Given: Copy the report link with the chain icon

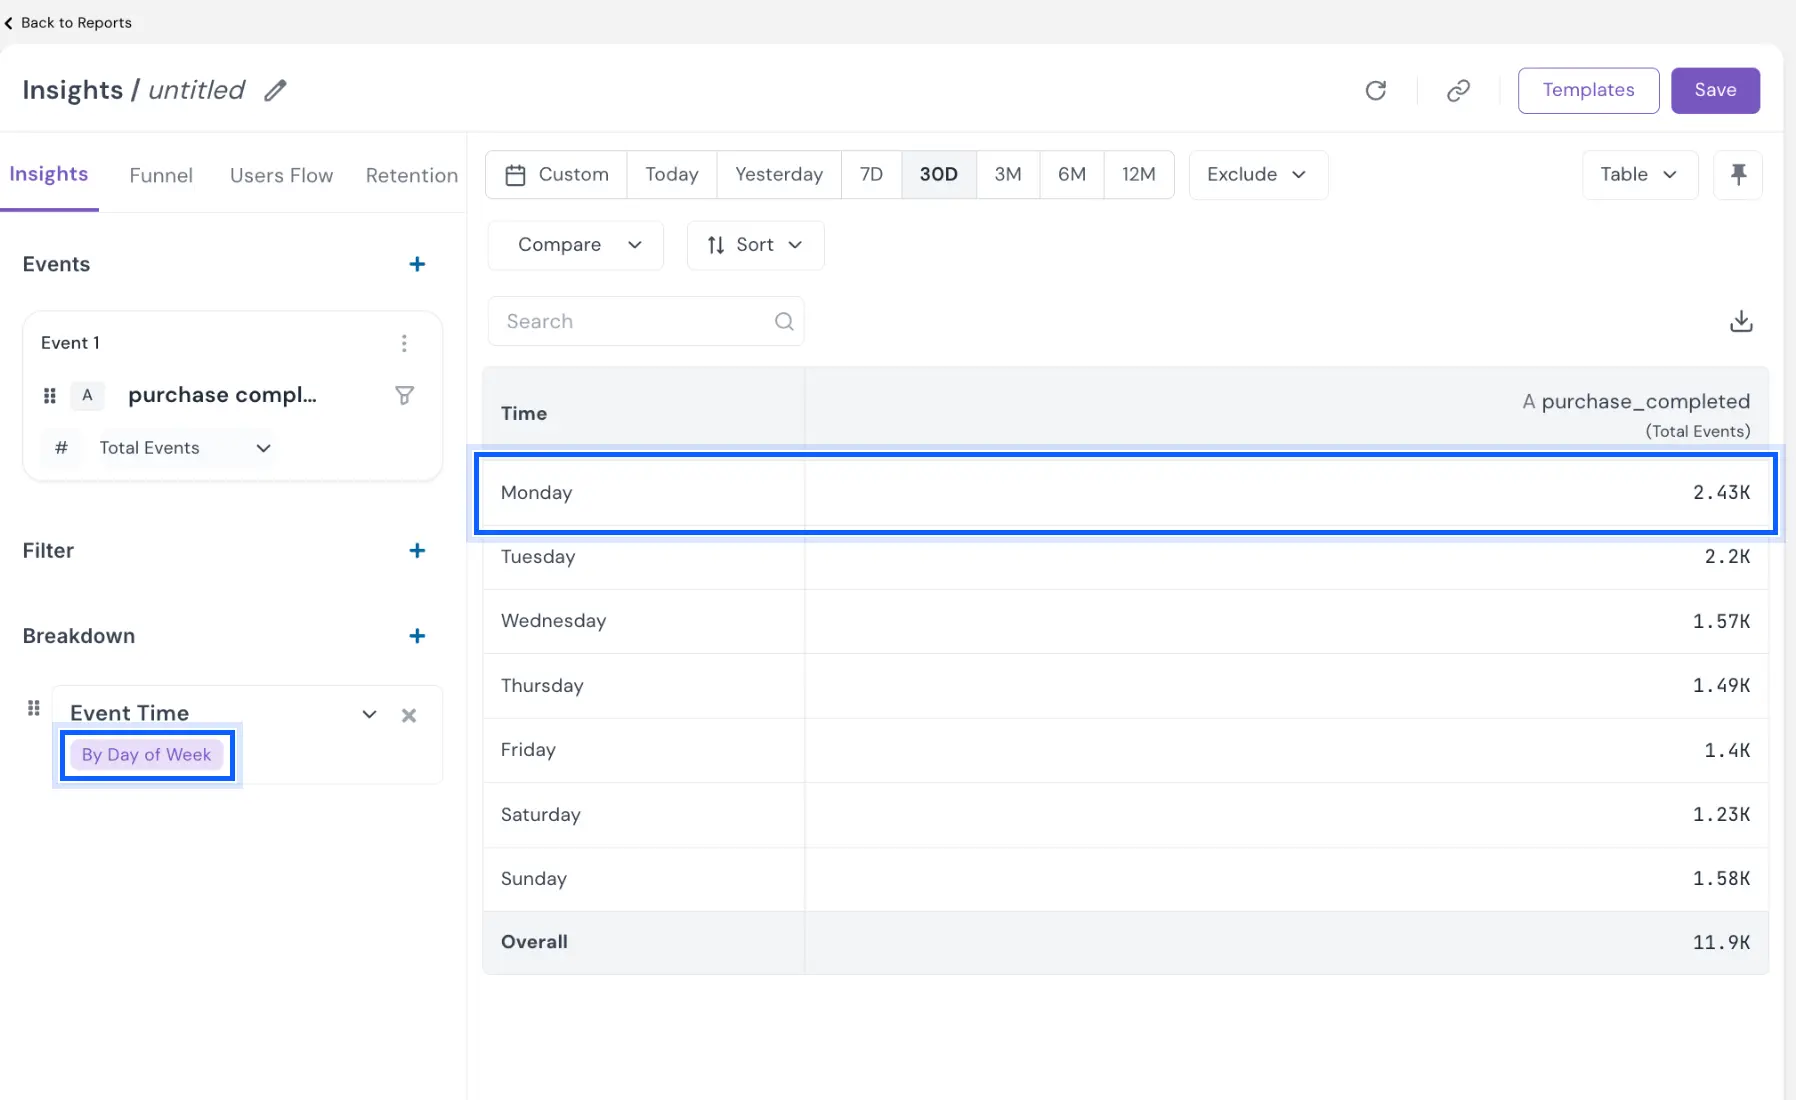Looking at the screenshot, I should [x=1458, y=90].
